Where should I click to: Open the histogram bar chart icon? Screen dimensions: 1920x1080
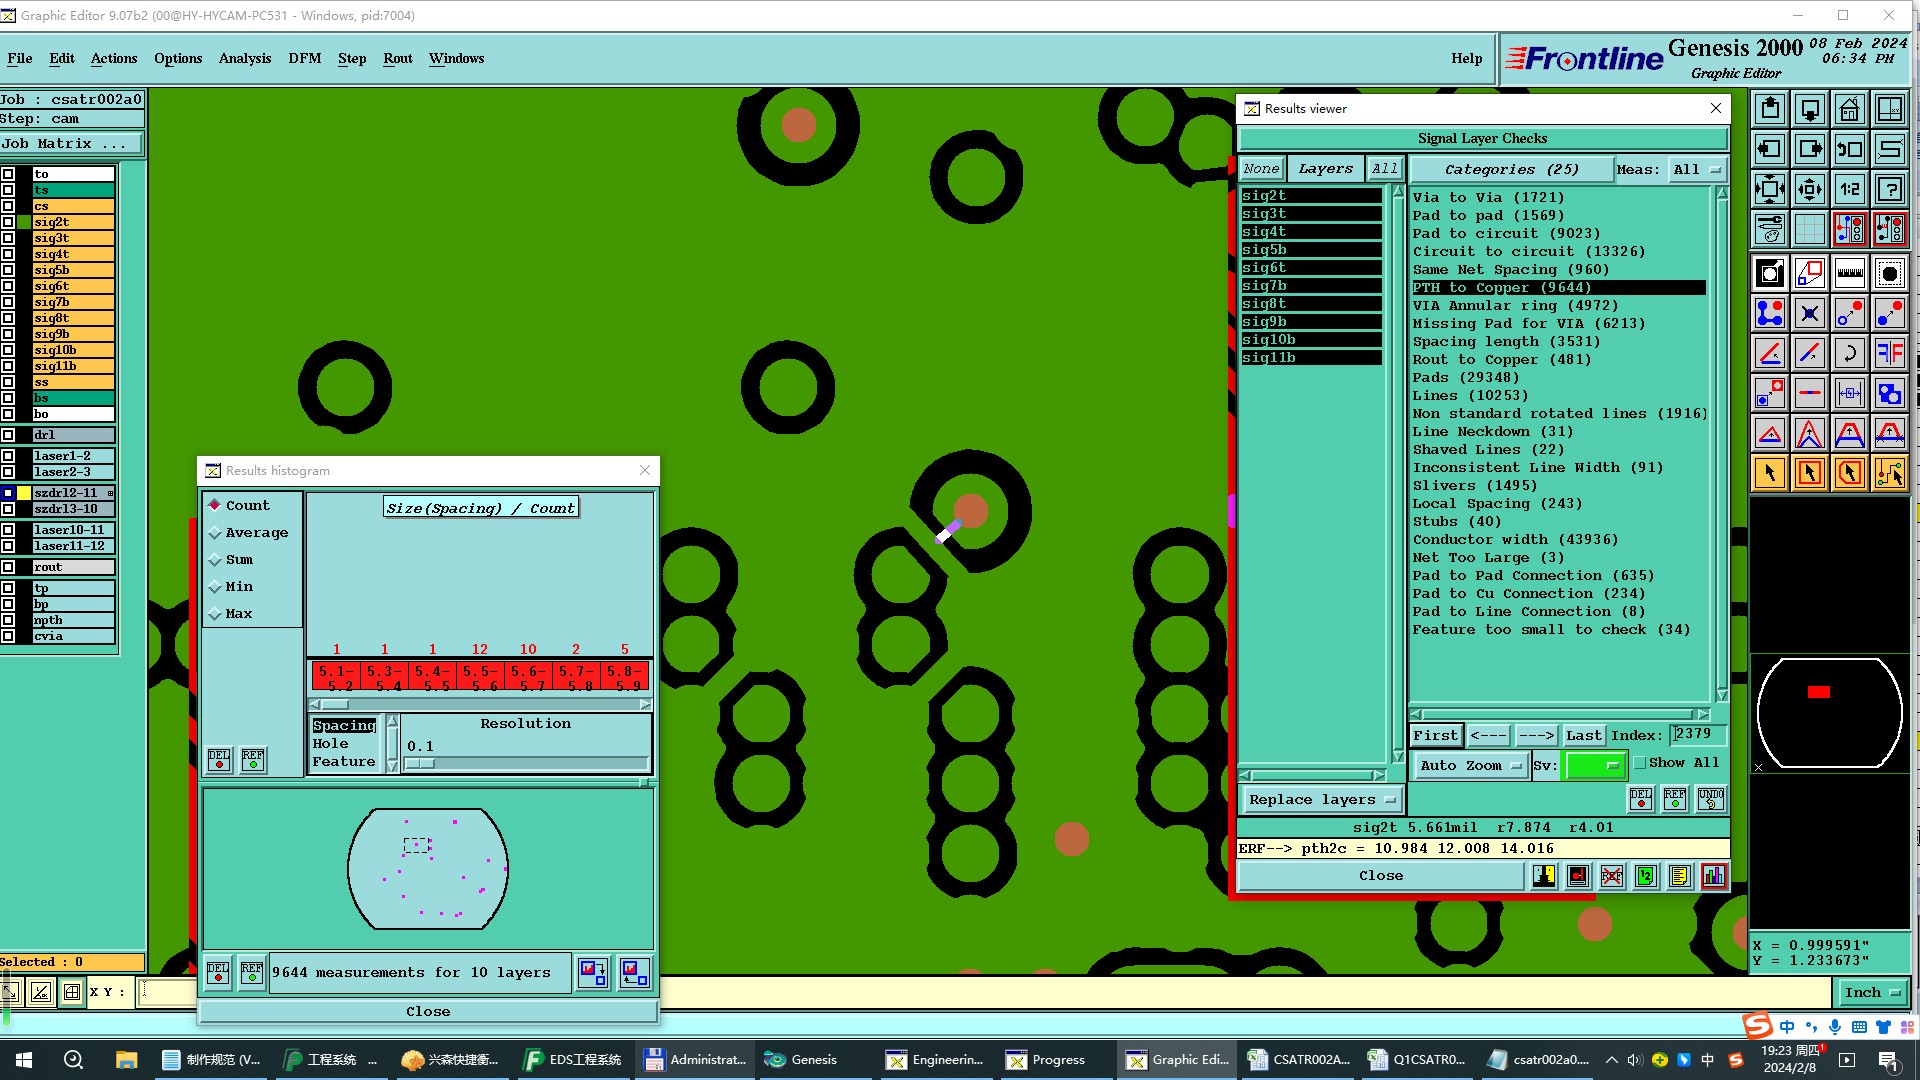pyautogui.click(x=1713, y=877)
